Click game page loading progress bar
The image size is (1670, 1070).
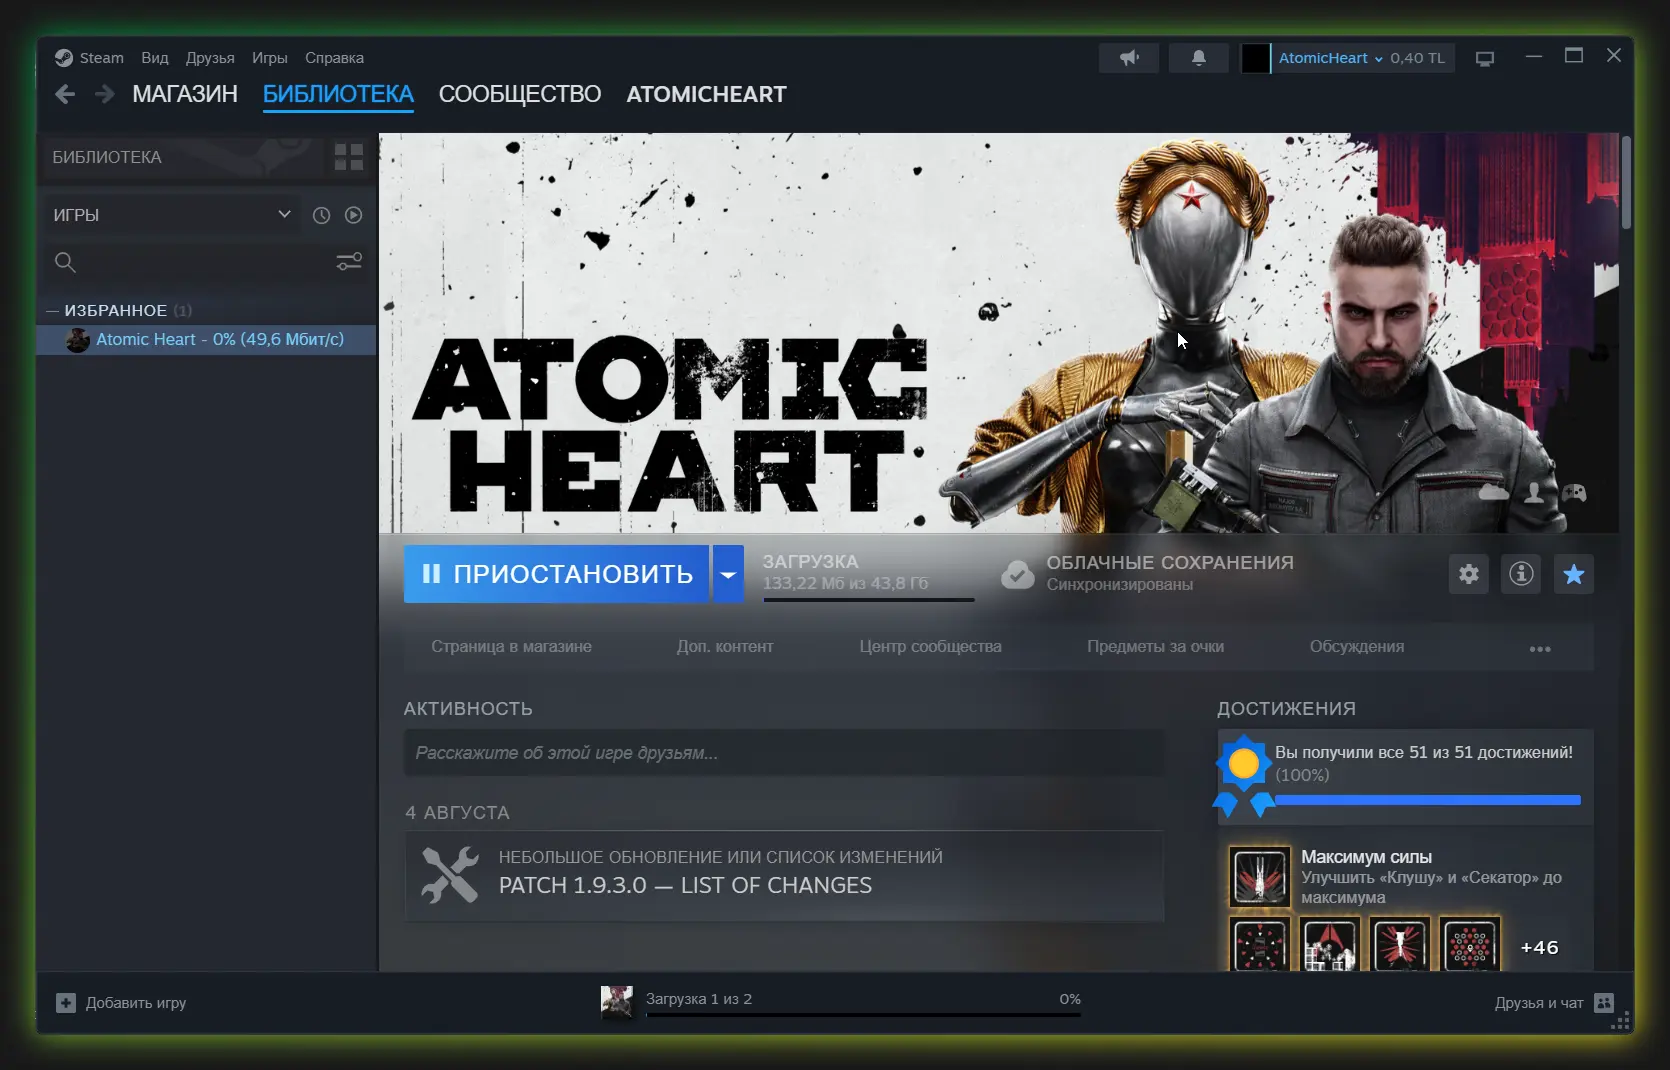pos(868,600)
